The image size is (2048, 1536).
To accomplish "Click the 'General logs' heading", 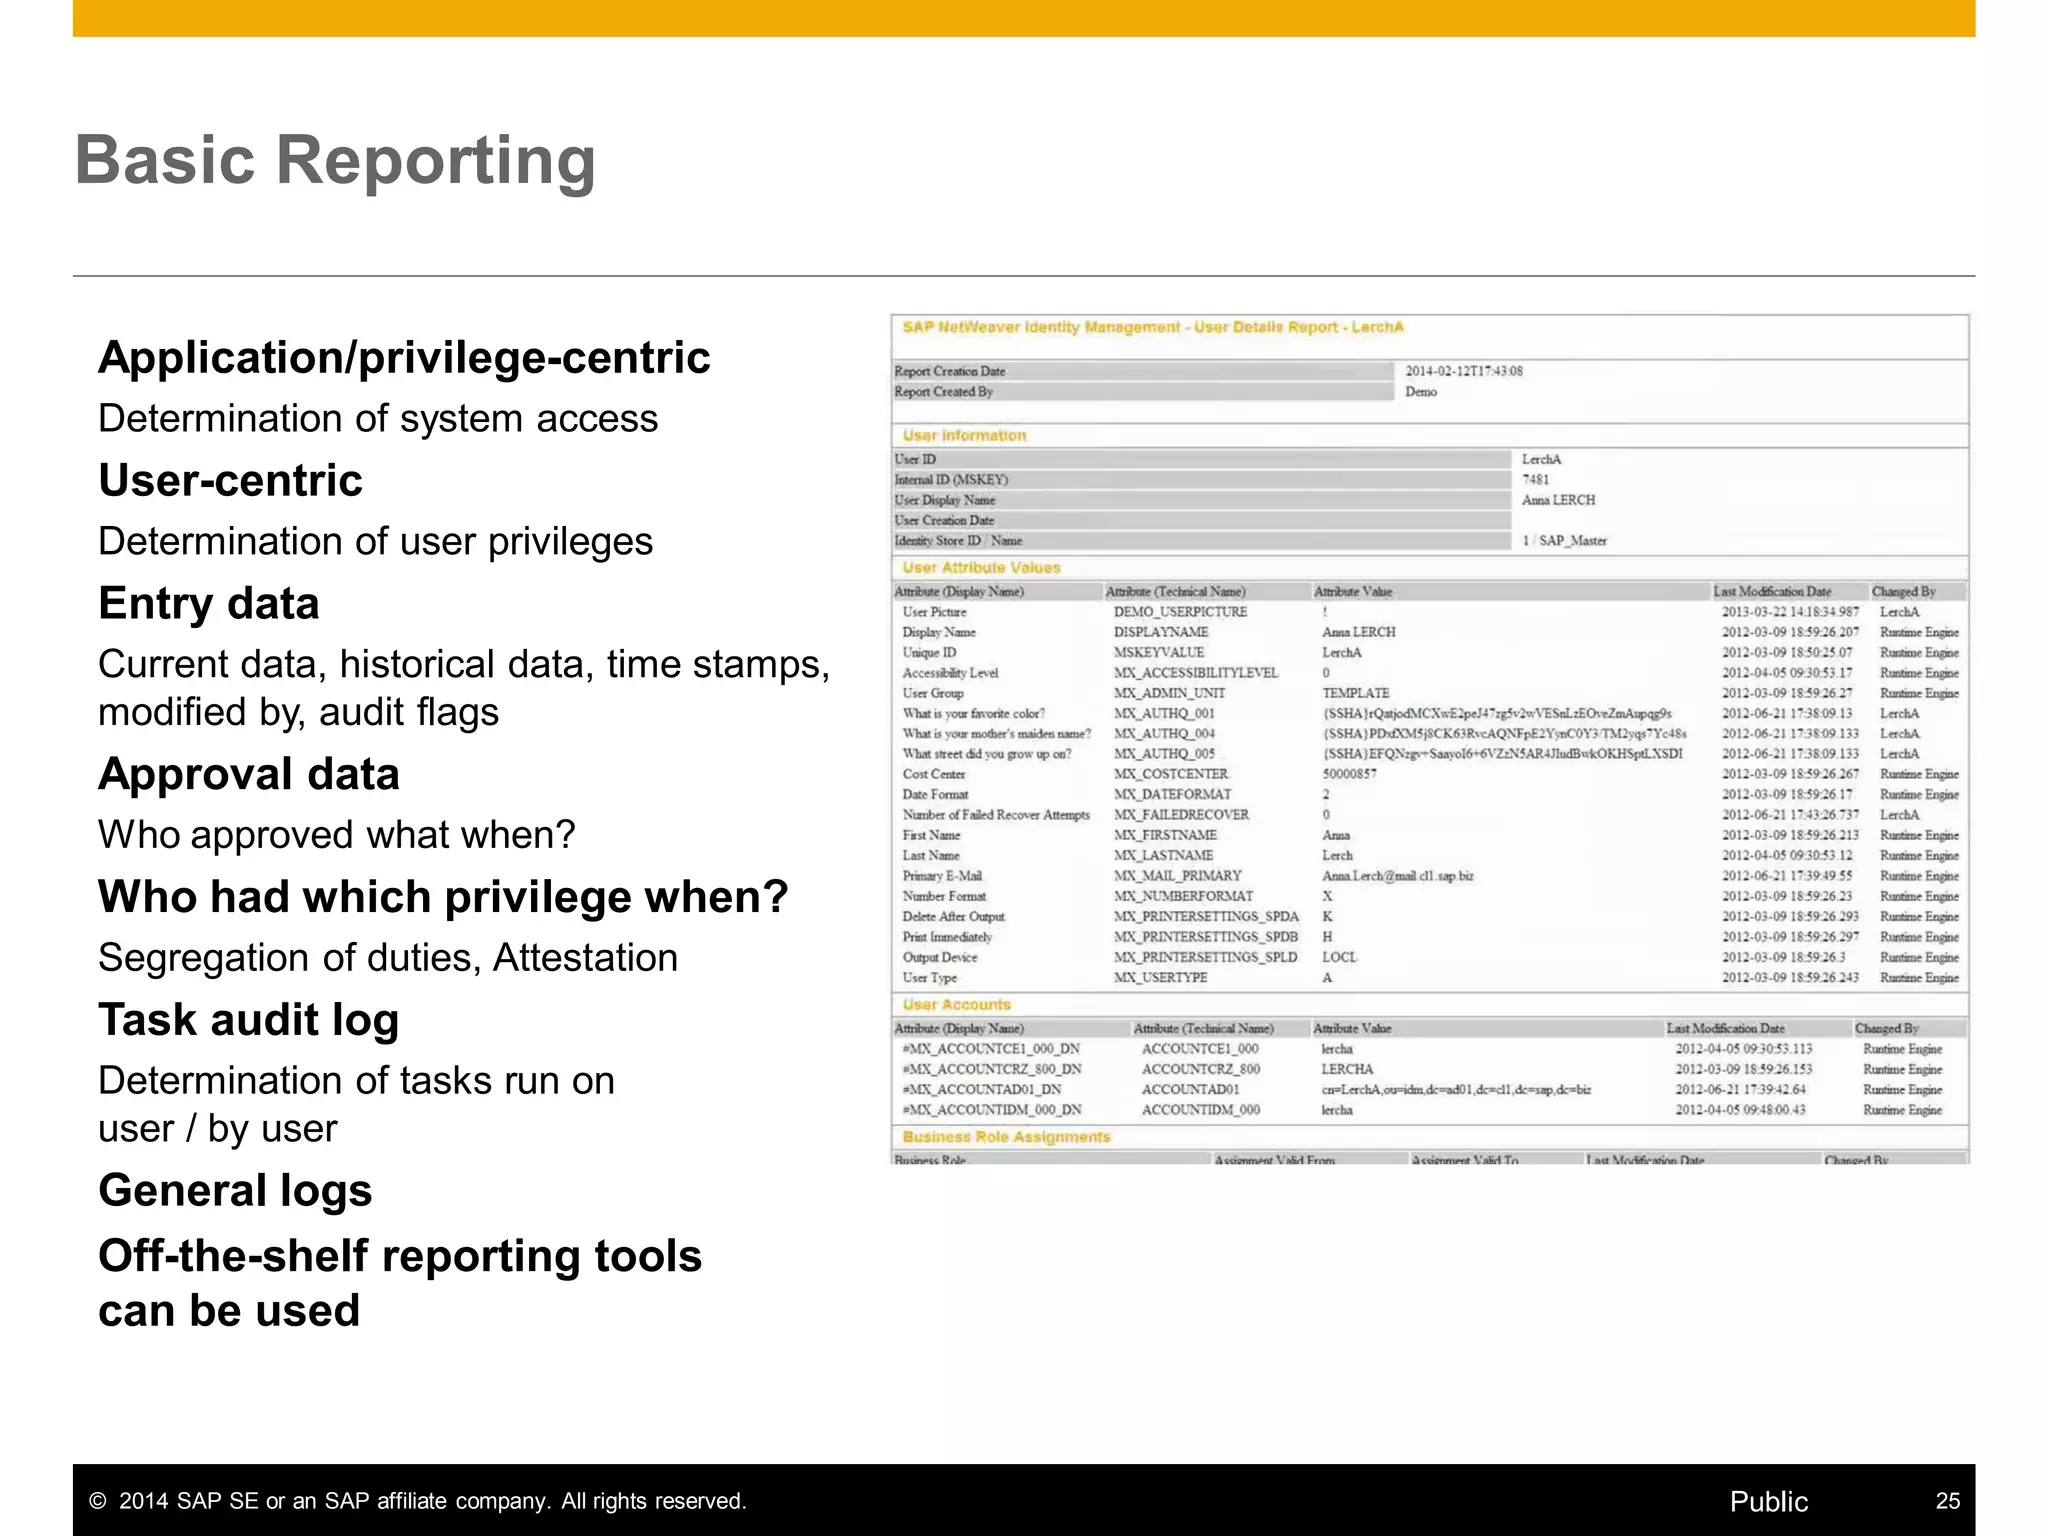I will tap(235, 1190).
